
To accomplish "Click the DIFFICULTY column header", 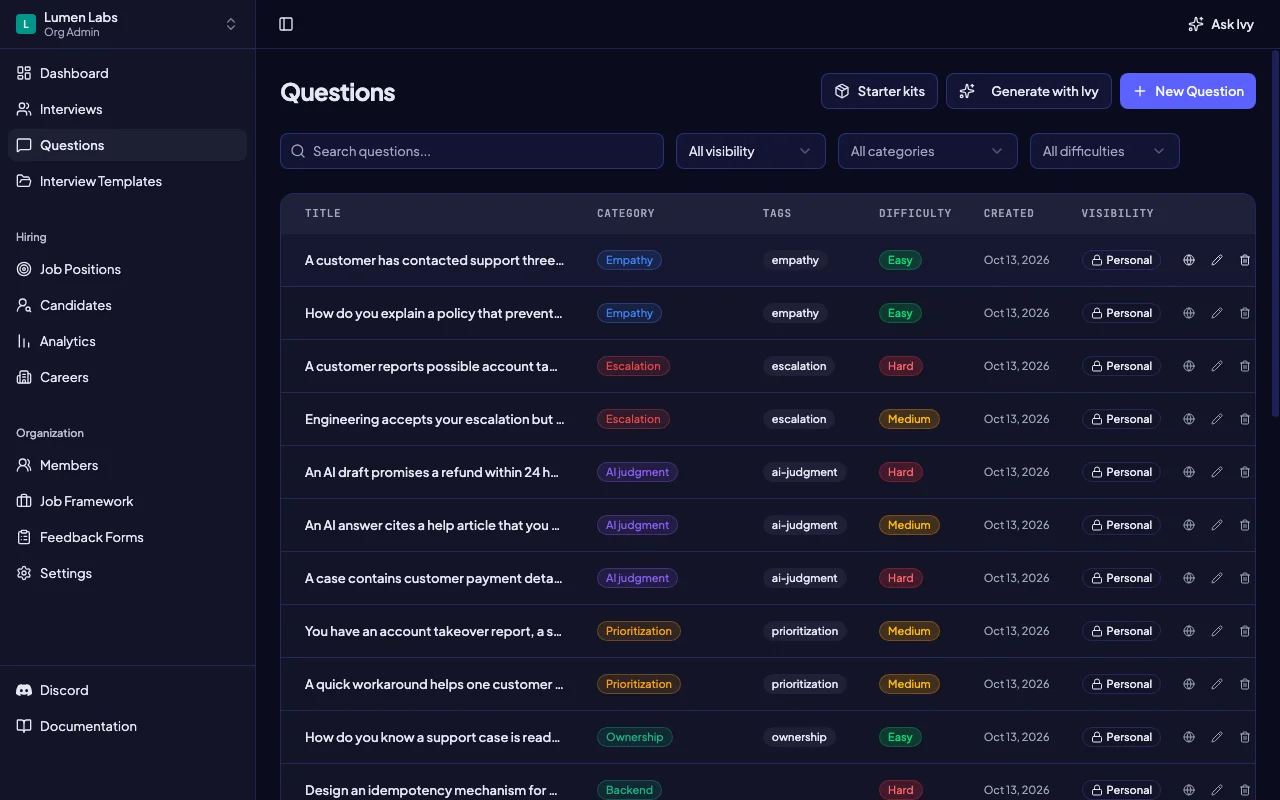I will click(x=915, y=213).
